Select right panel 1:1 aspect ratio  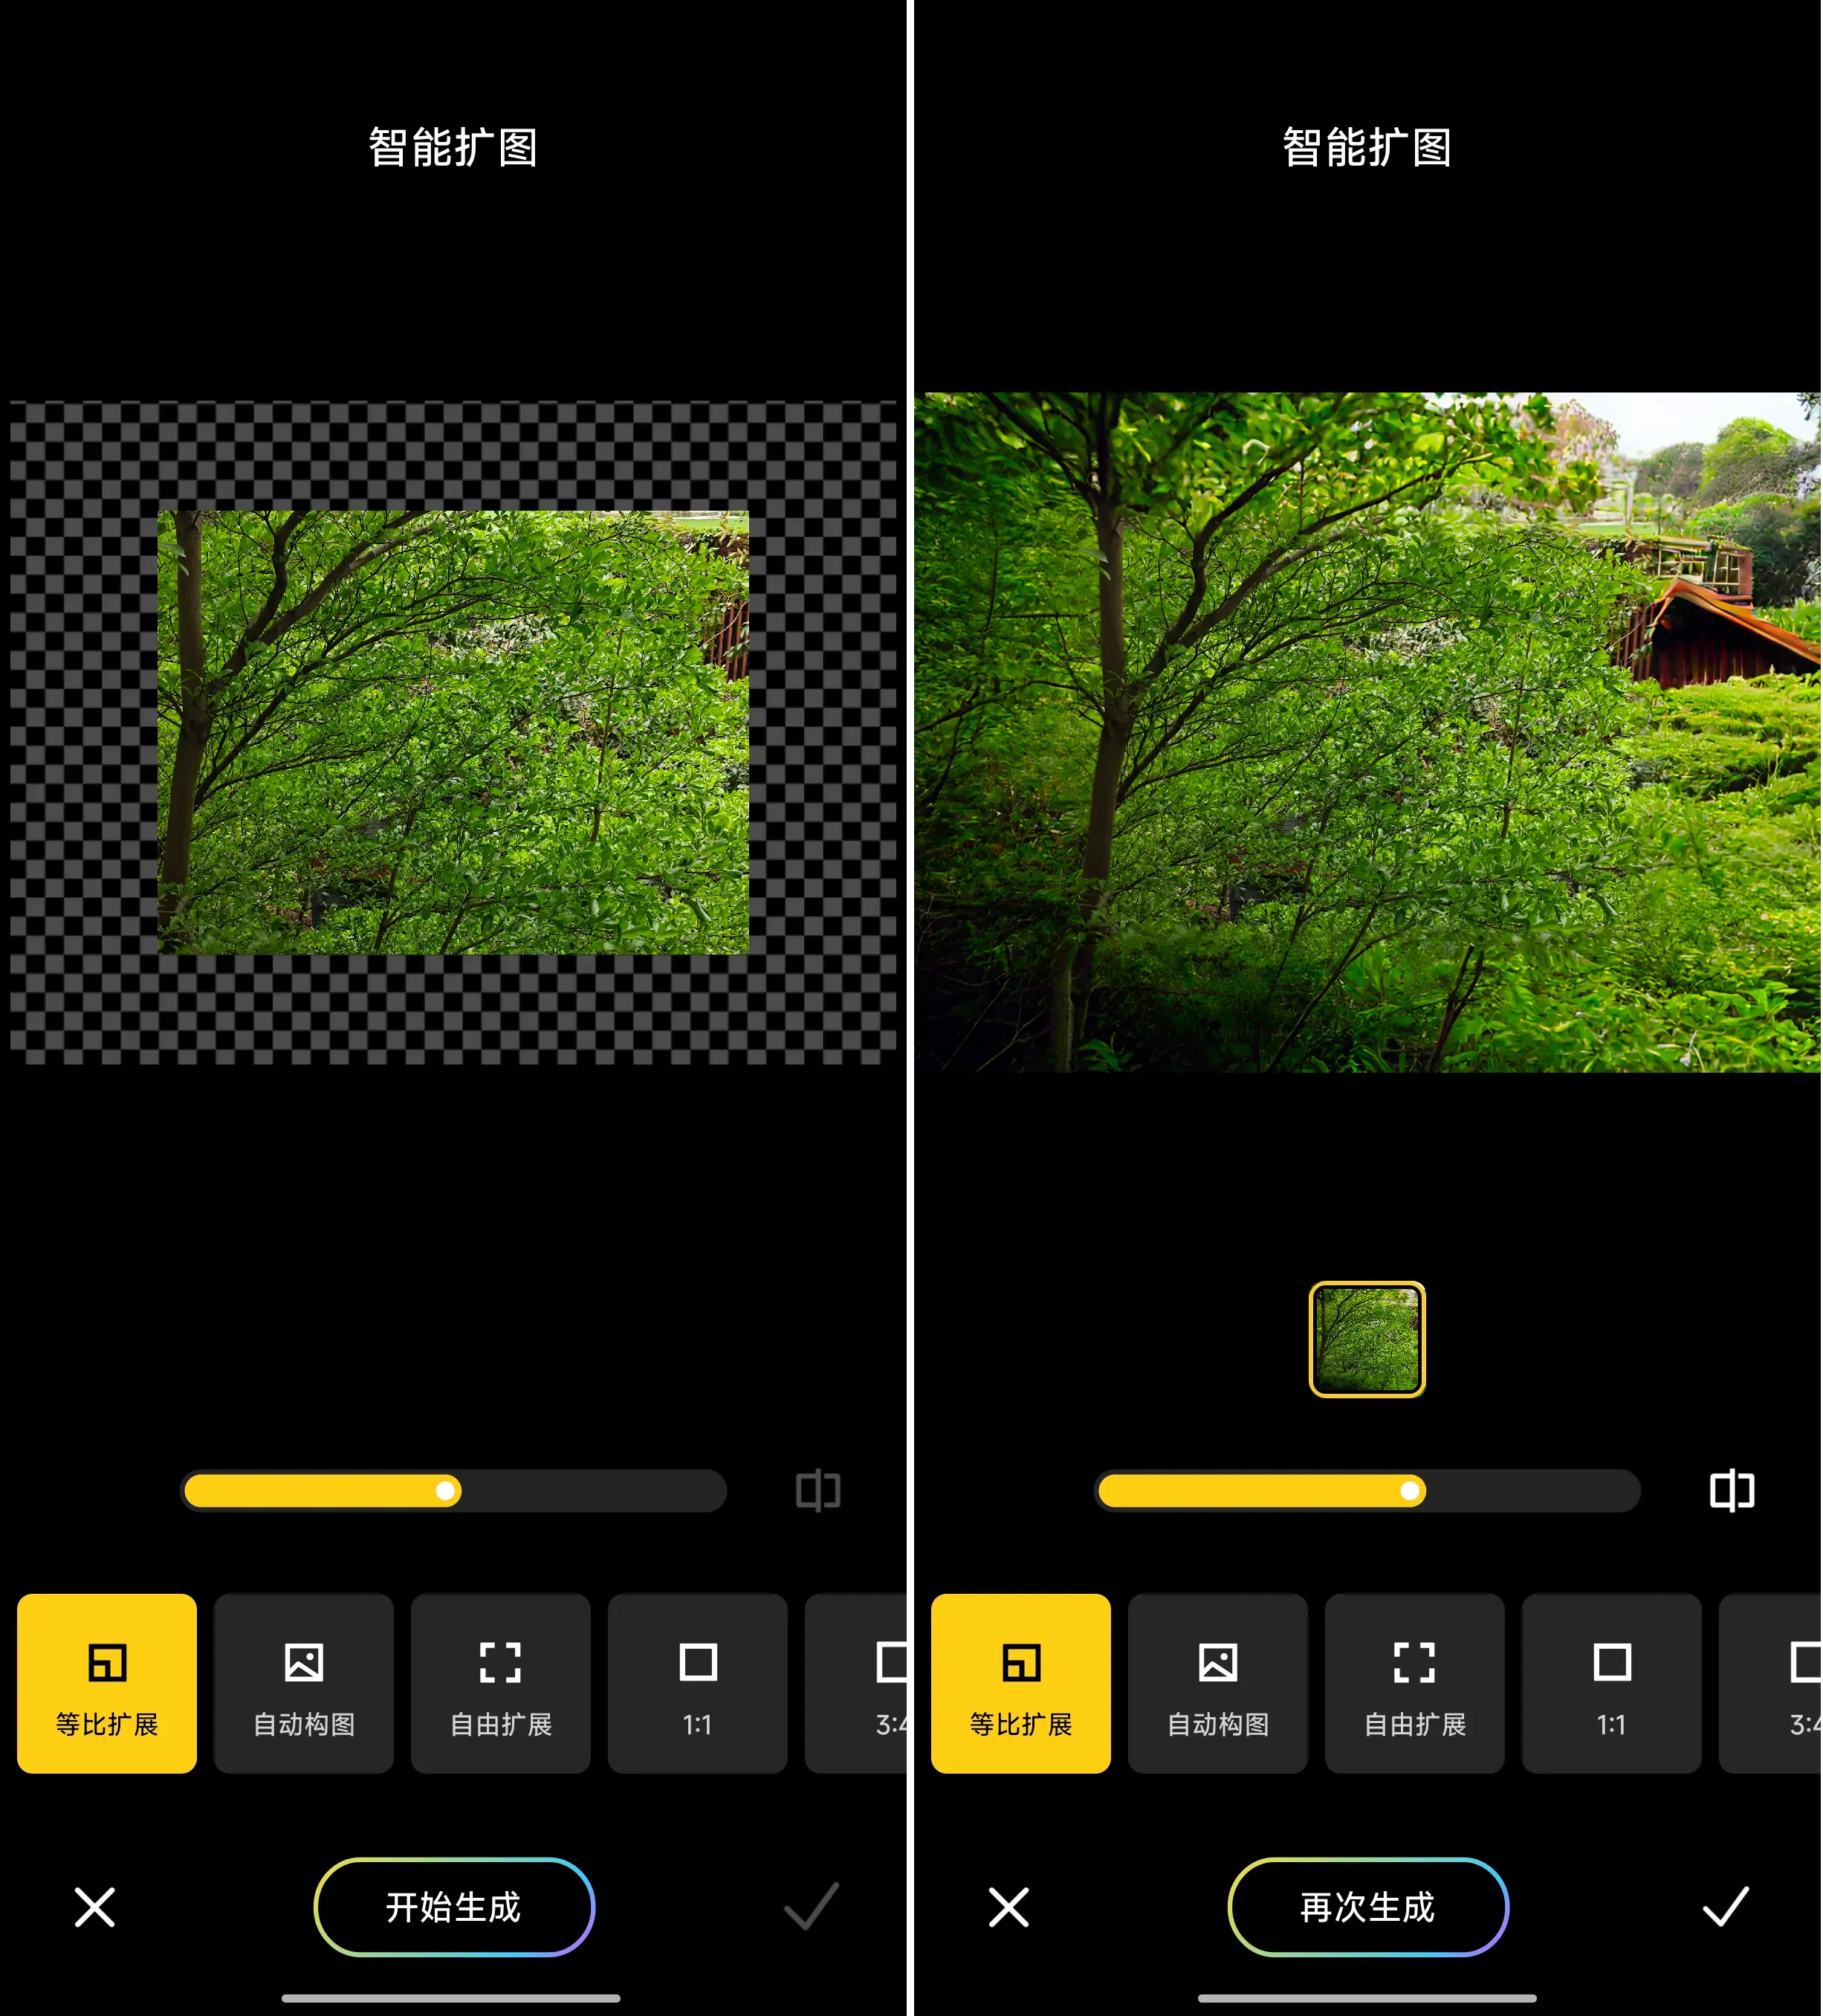click(1610, 1682)
